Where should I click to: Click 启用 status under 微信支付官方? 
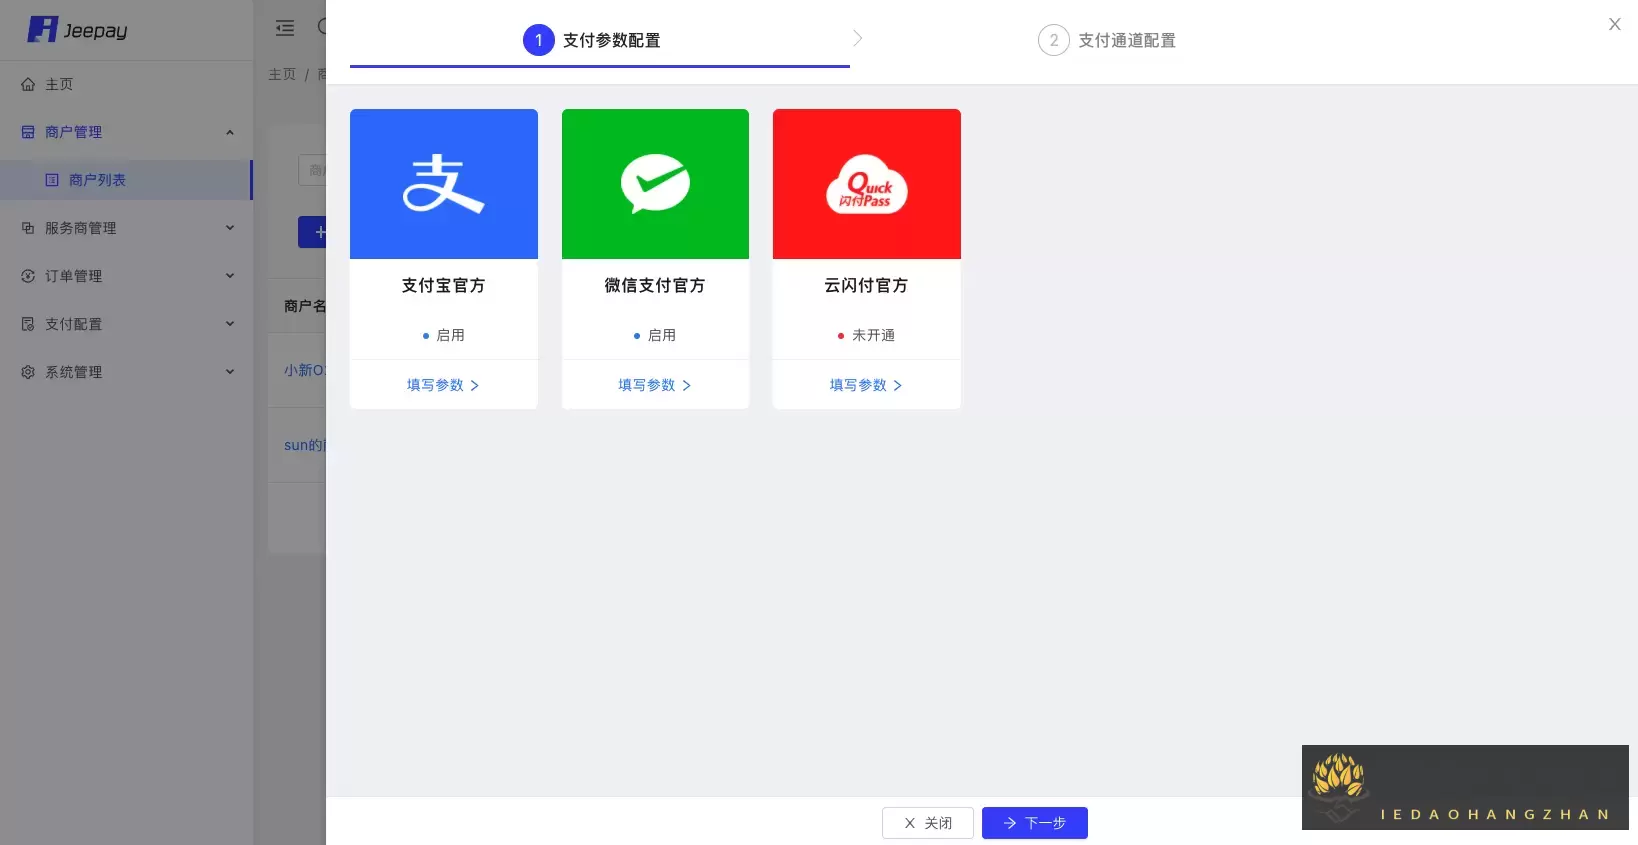[x=655, y=335]
